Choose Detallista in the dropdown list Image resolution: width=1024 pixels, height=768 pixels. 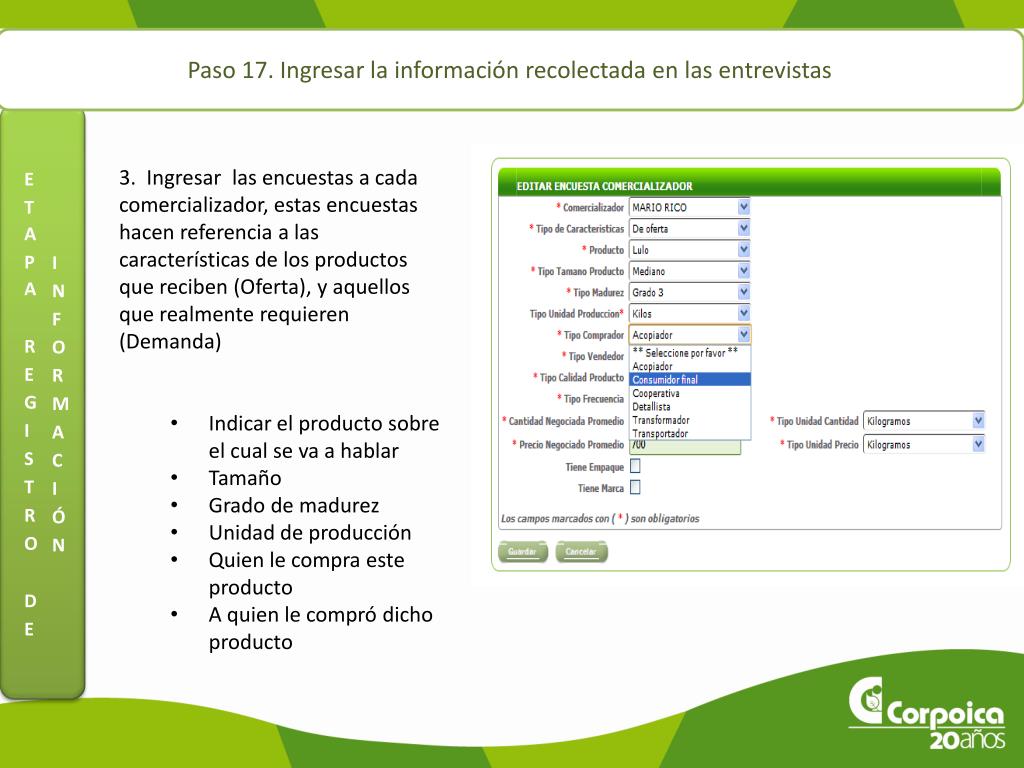(x=690, y=406)
